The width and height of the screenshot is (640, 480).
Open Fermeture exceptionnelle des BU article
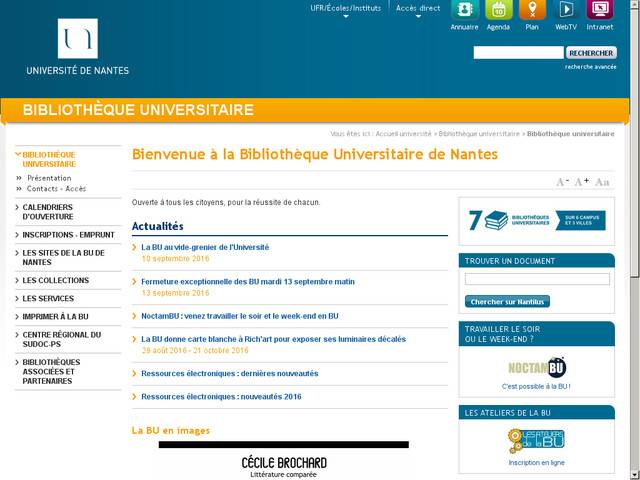tap(248, 282)
